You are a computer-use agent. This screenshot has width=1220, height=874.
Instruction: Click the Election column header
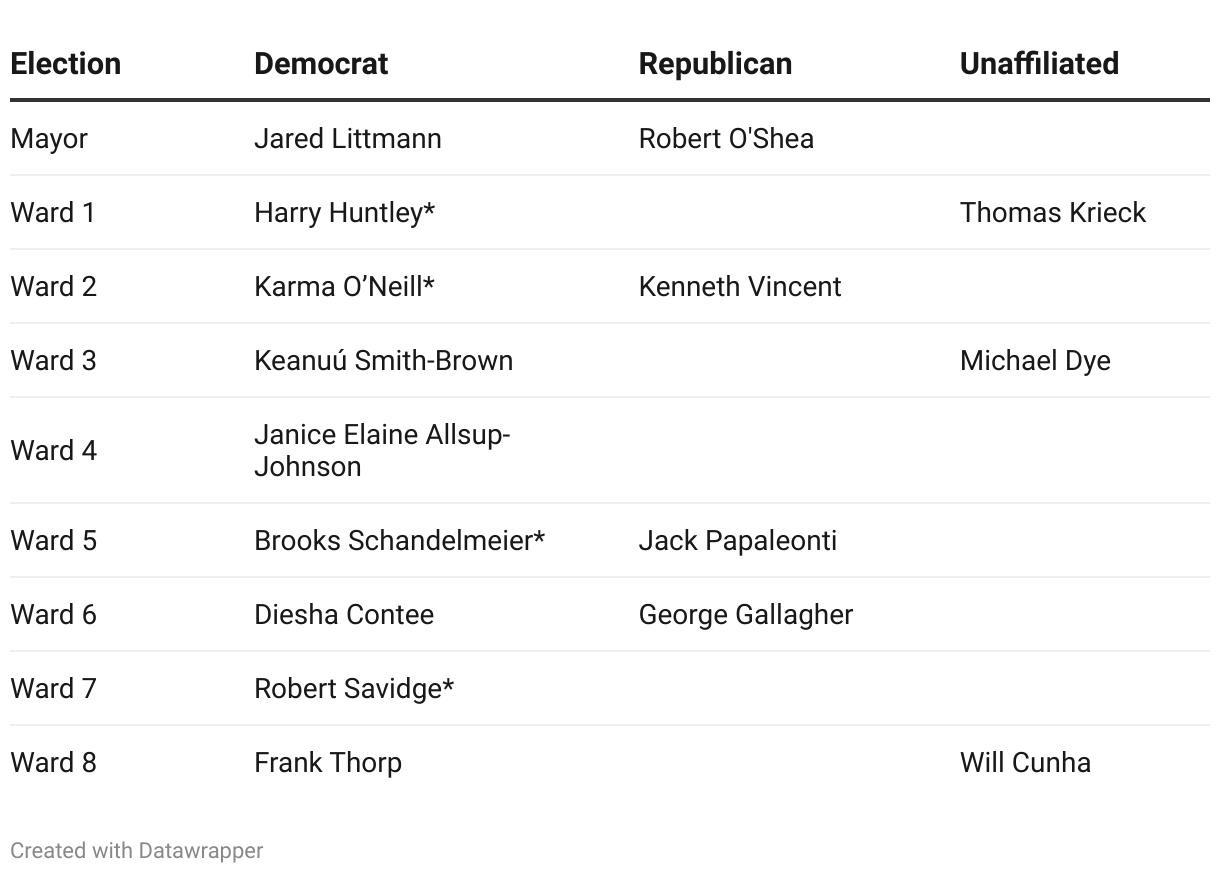[65, 64]
